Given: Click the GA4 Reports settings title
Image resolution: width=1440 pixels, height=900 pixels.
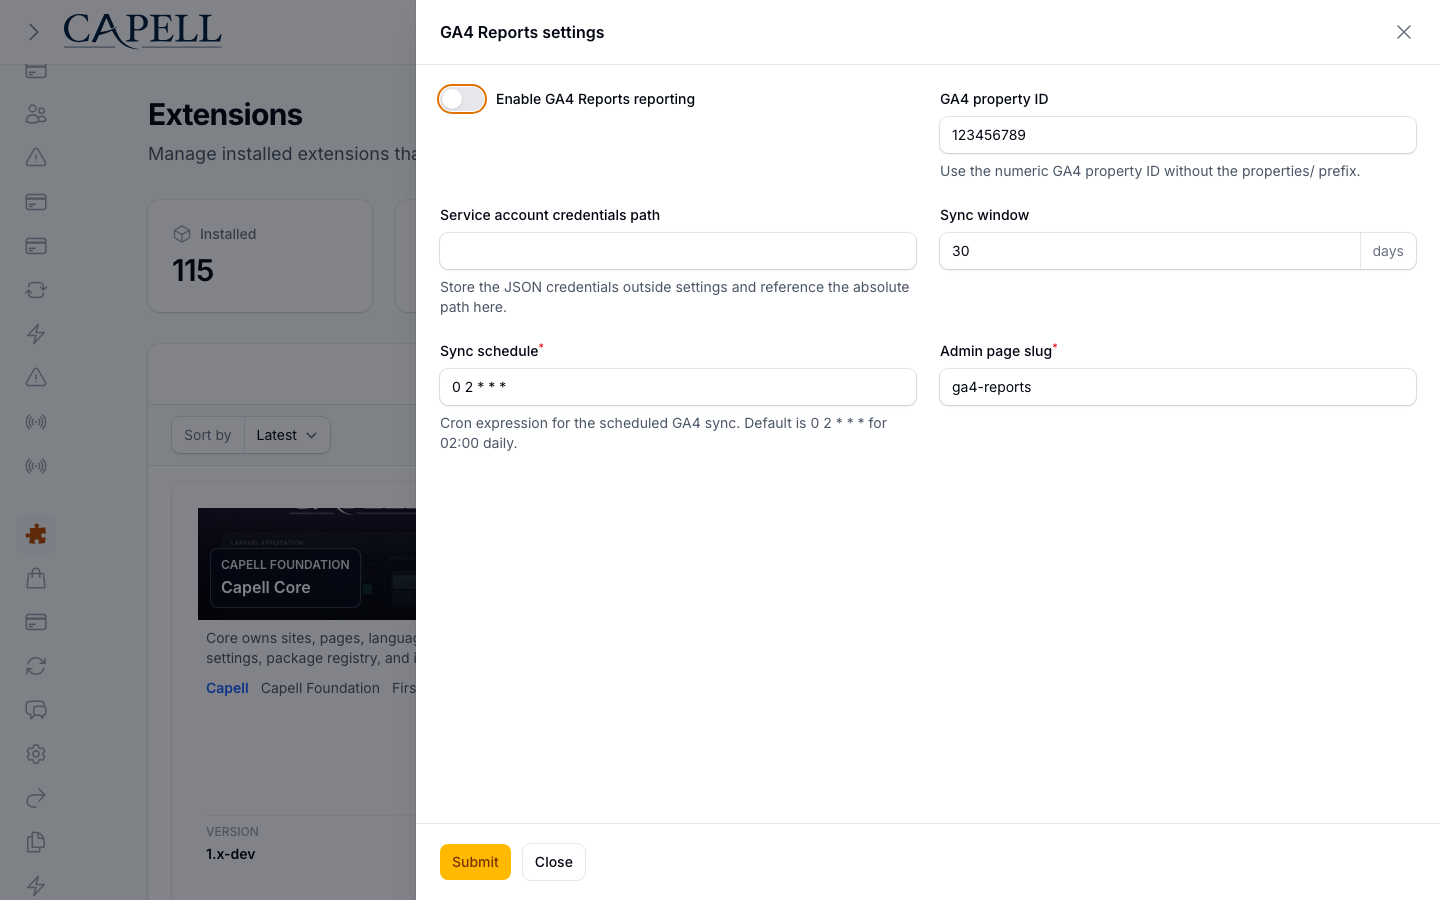Looking at the screenshot, I should point(522,32).
